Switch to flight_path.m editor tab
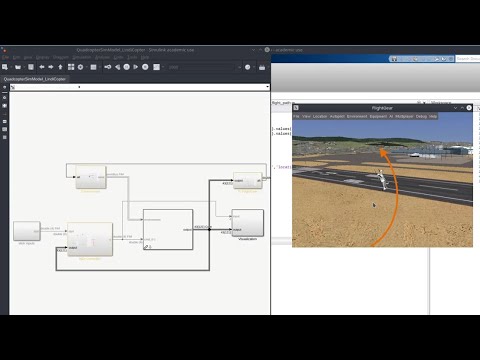 (x=283, y=102)
